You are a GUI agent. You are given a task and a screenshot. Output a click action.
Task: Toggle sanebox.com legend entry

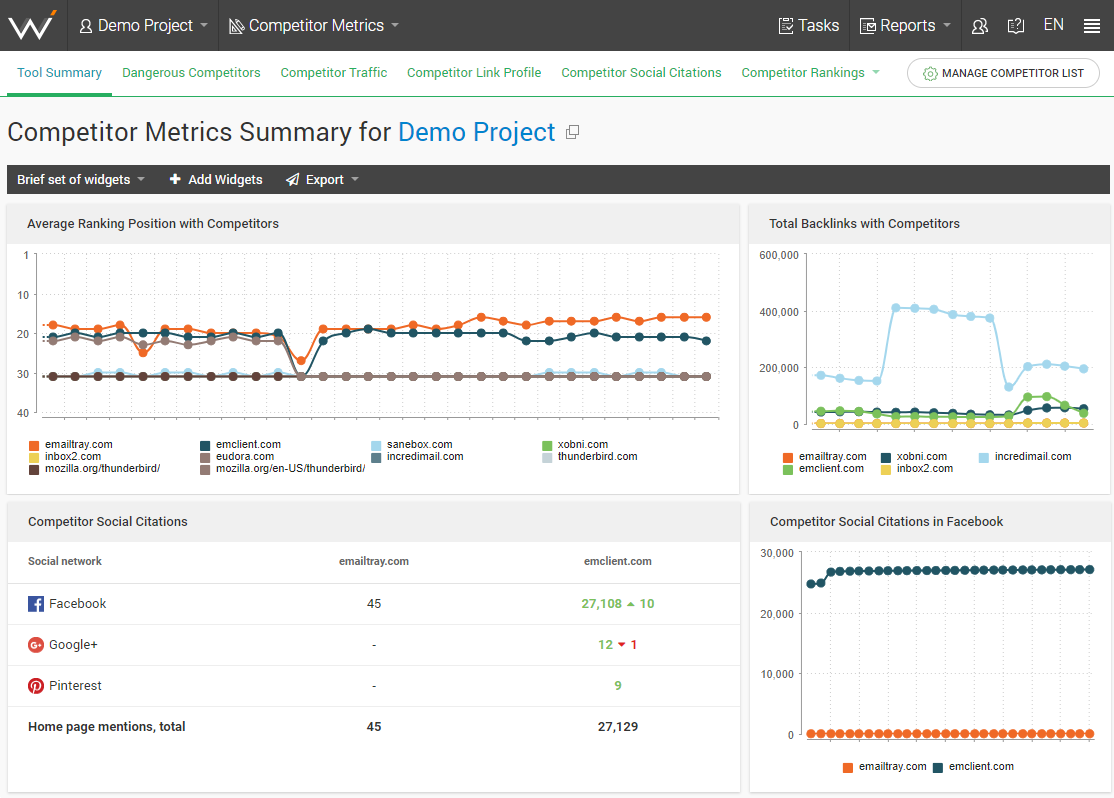pyautogui.click(x=412, y=445)
